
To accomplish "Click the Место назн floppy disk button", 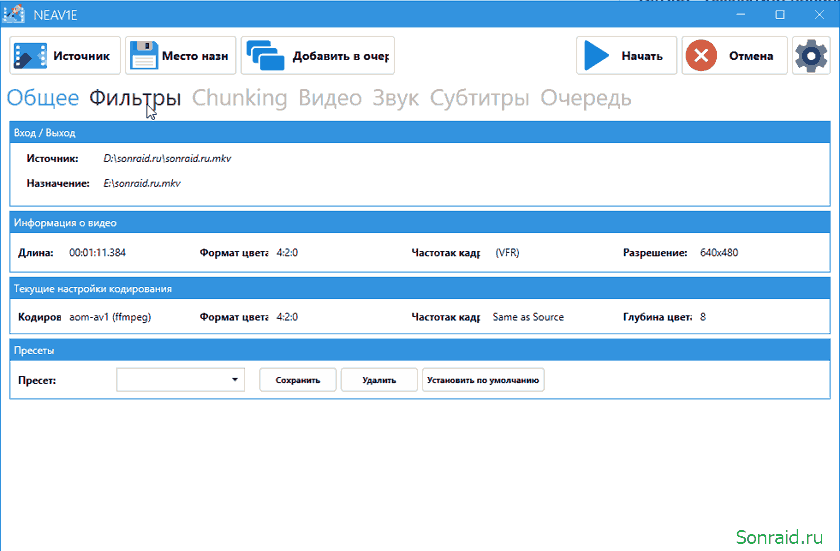I will tap(181, 55).
